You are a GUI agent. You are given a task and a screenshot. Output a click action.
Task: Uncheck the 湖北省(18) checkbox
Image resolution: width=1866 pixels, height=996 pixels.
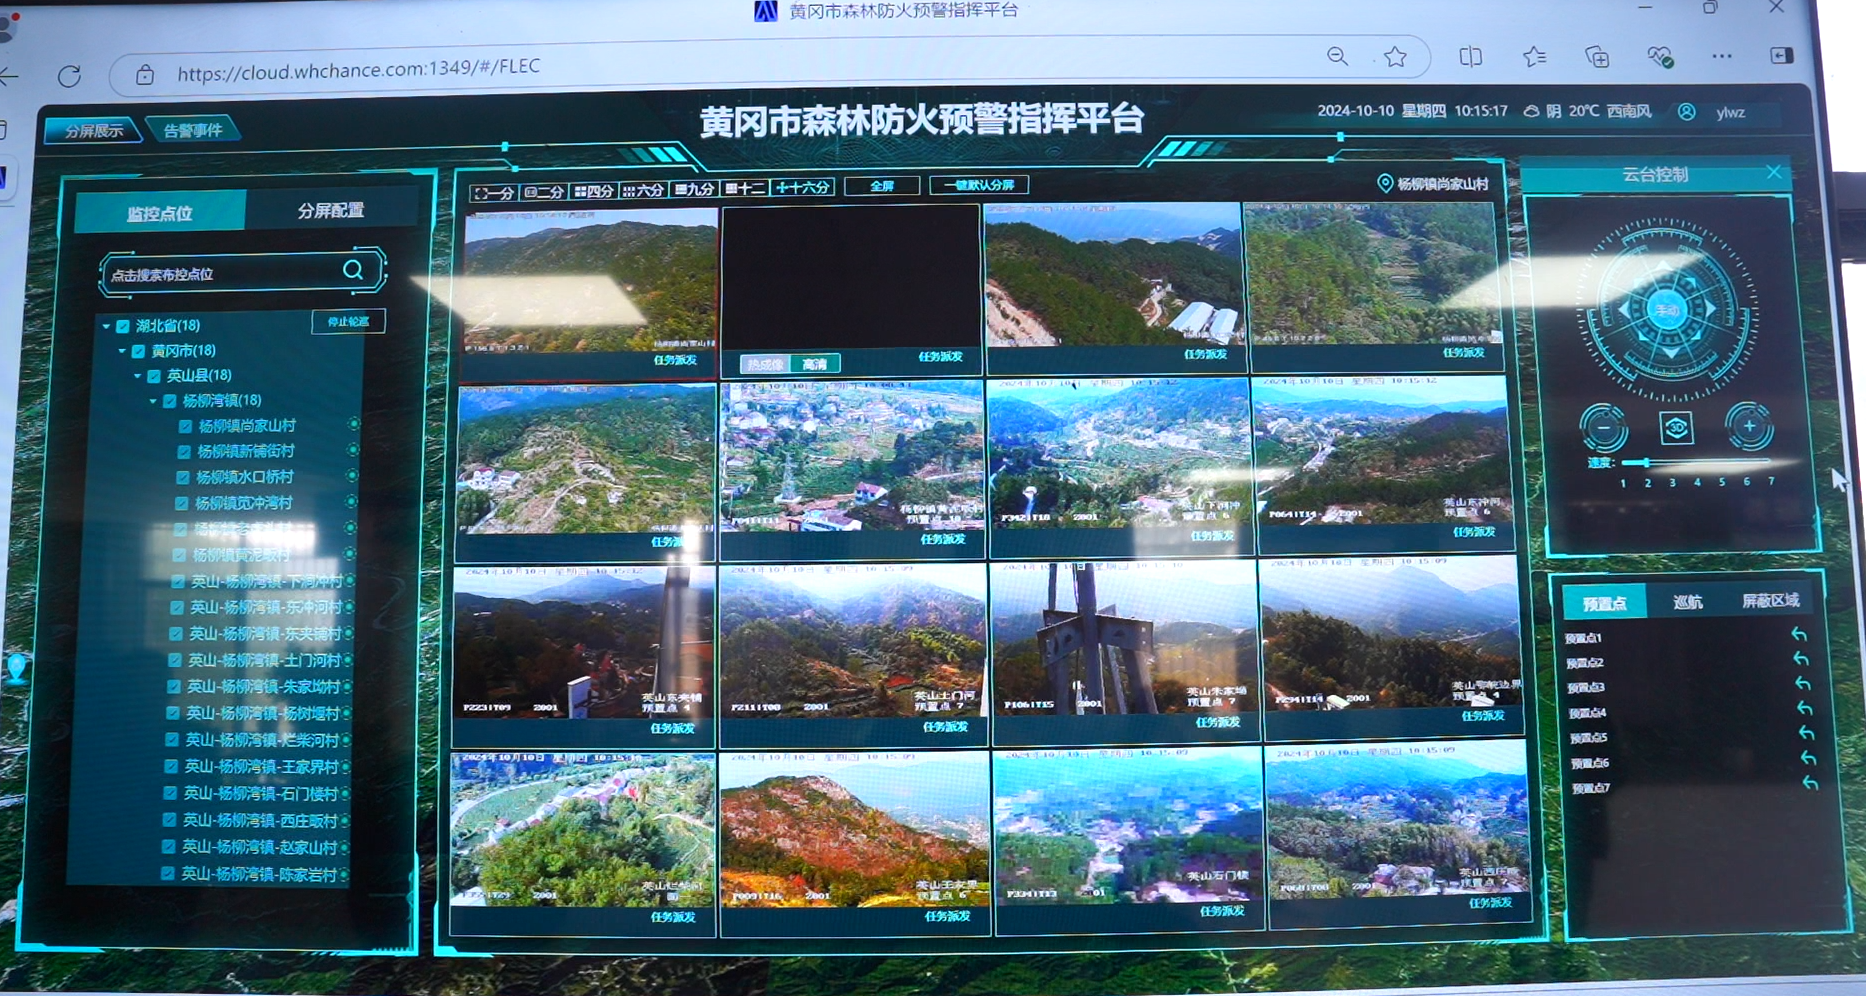point(123,326)
